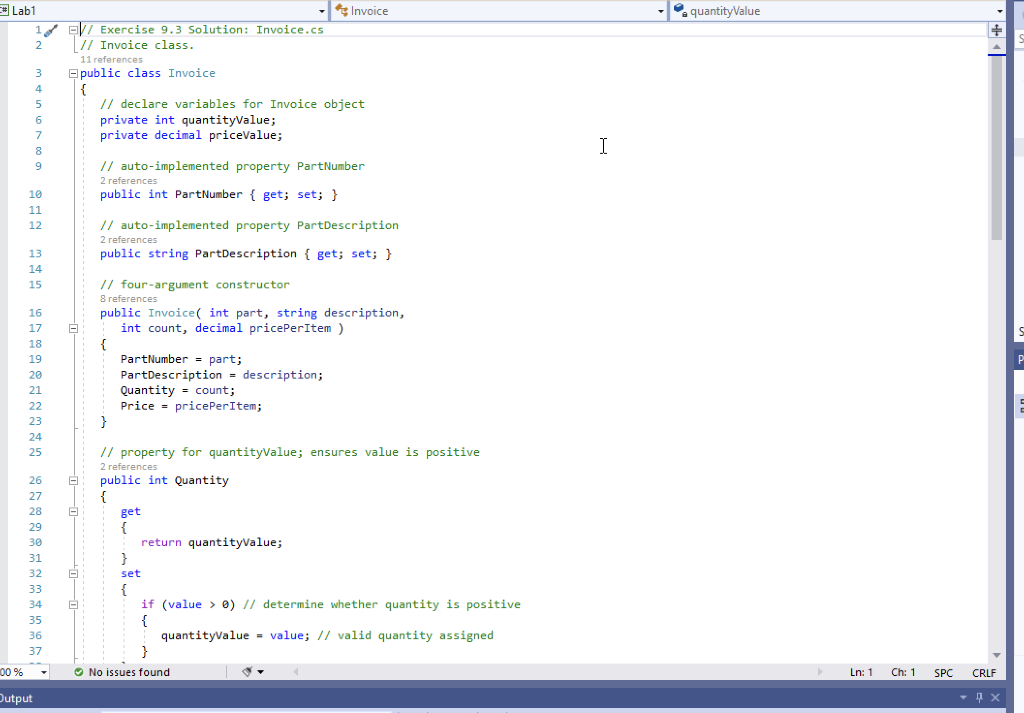
Task: Click the 'Price = pricePerItem;' statement
Action: [x=191, y=406]
